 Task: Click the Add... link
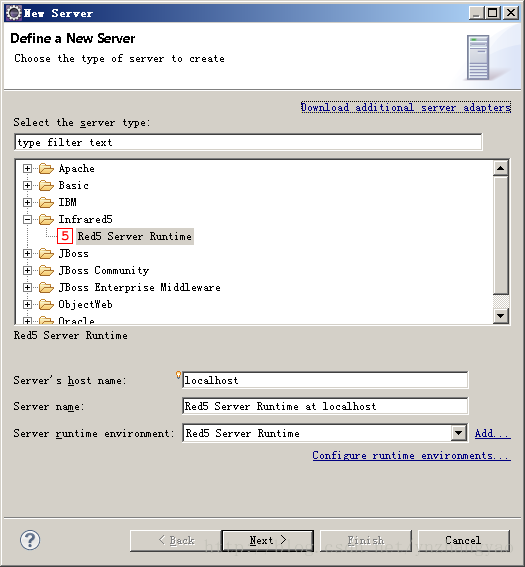click(492, 433)
